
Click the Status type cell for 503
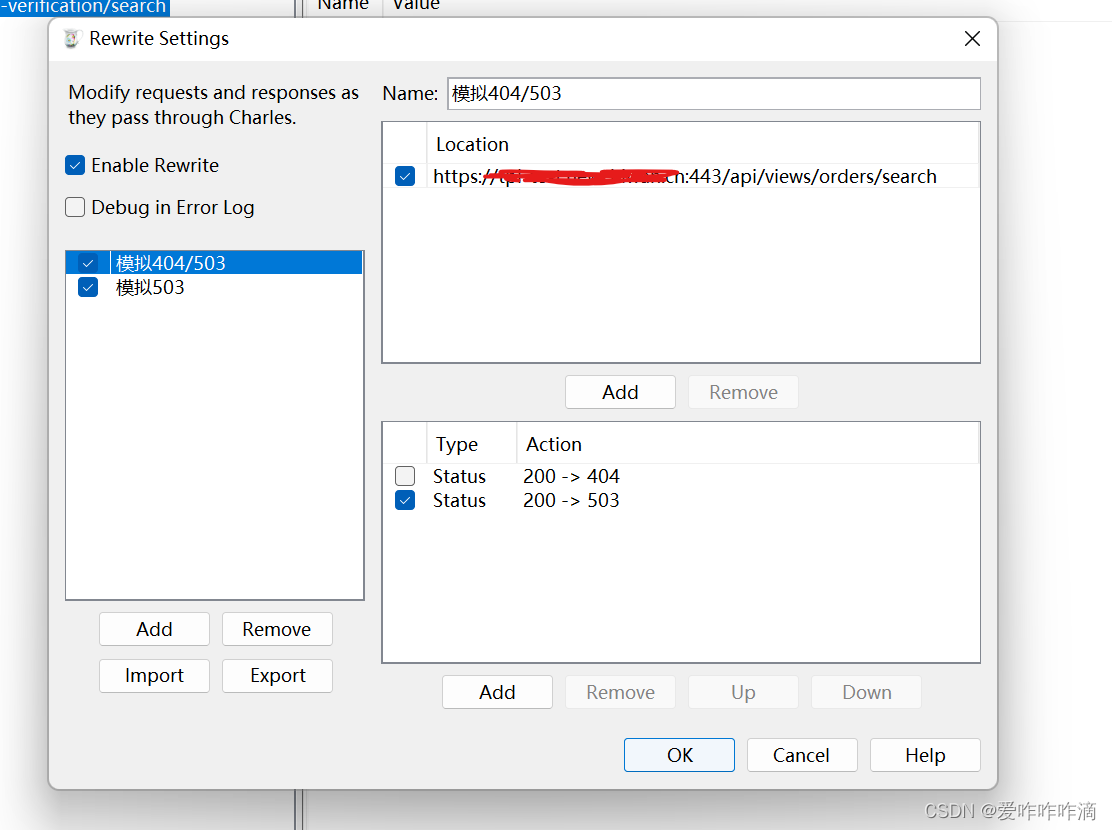point(459,500)
